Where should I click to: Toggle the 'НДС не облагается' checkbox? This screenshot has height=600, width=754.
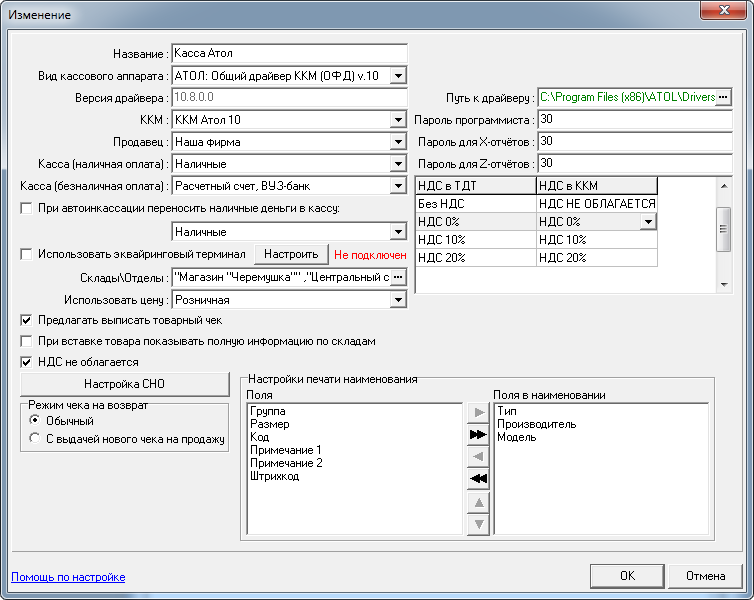pos(26,362)
